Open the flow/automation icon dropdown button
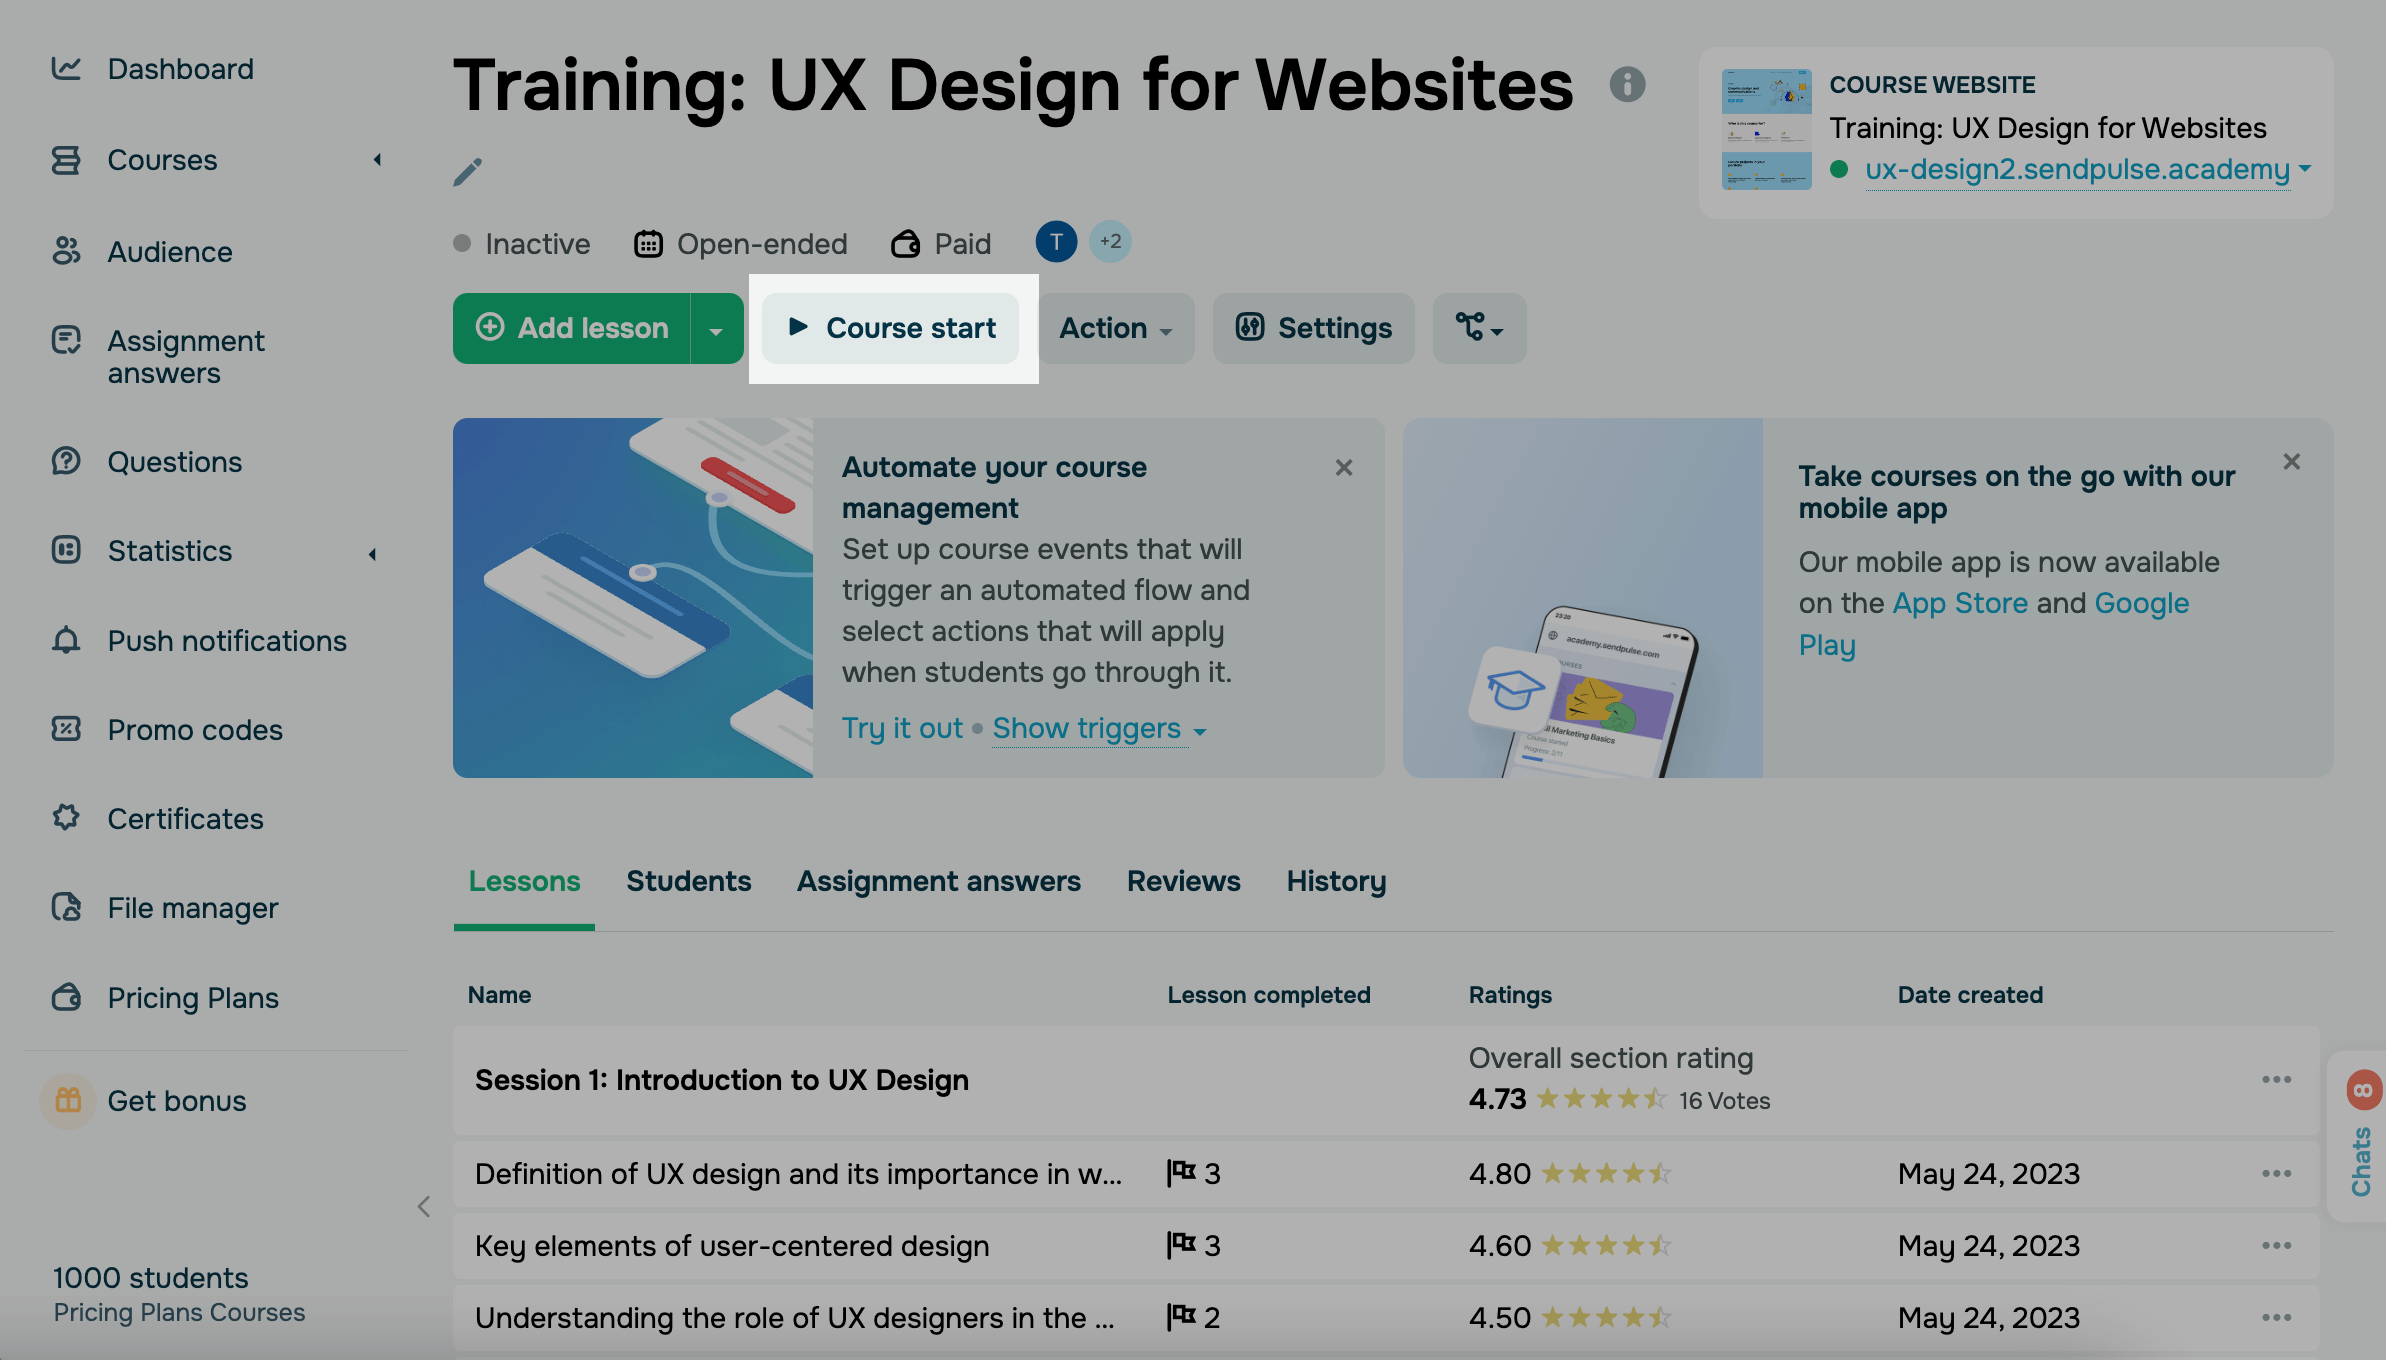 [1479, 328]
